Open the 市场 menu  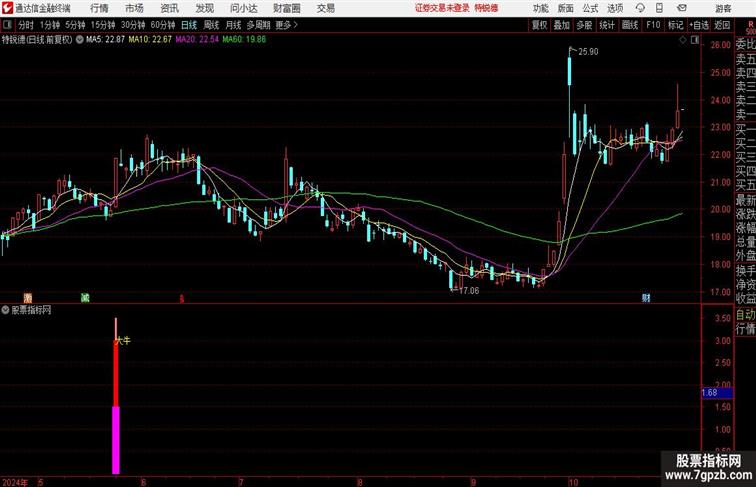(x=134, y=8)
